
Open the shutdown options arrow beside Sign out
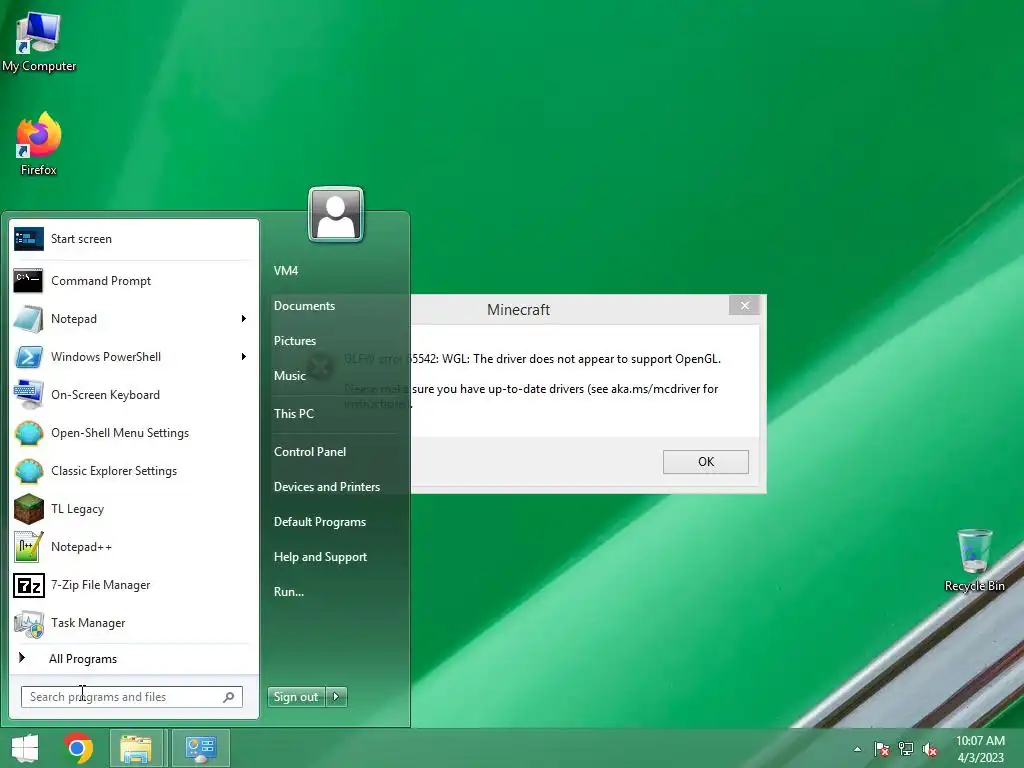point(336,697)
